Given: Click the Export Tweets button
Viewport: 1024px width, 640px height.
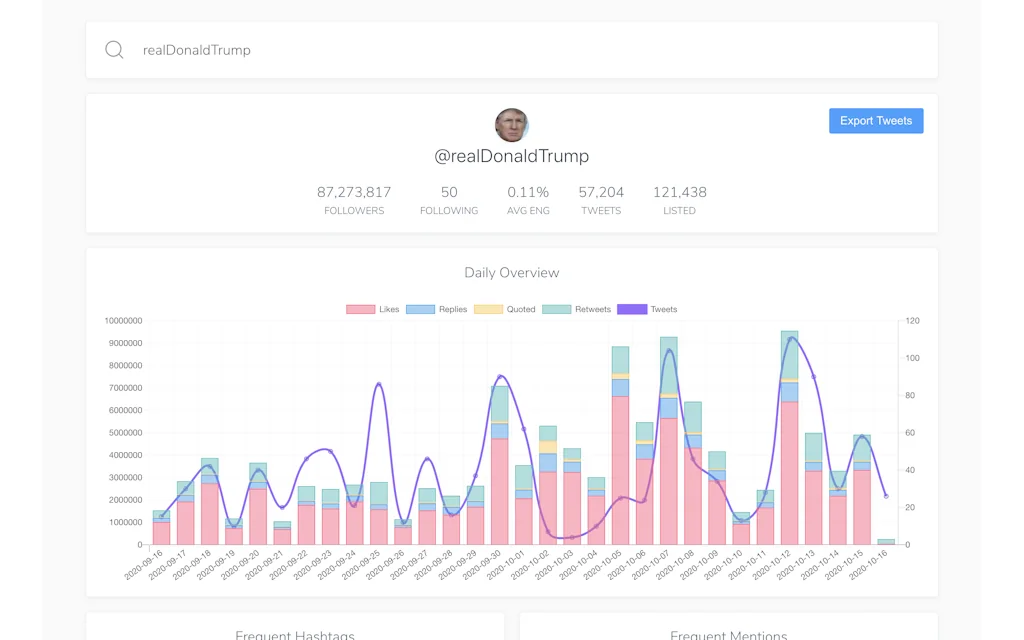Looking at the screenshot, I should pyautogui.click(x=876, y=121).
